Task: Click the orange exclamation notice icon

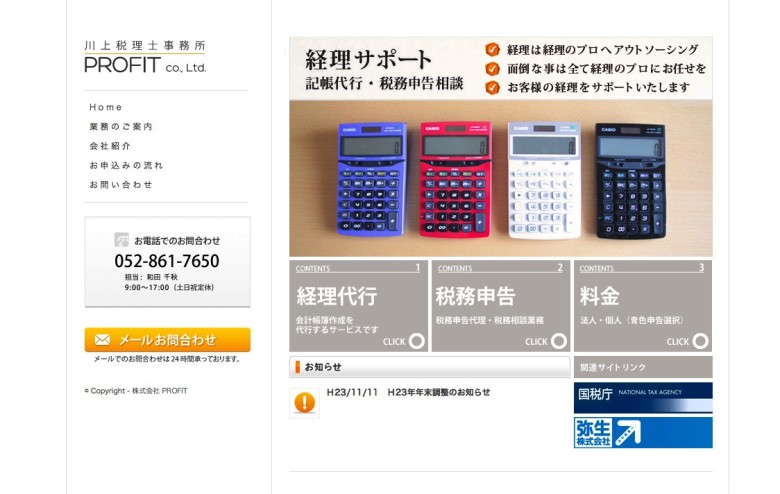Action: [x=304, y=402]
